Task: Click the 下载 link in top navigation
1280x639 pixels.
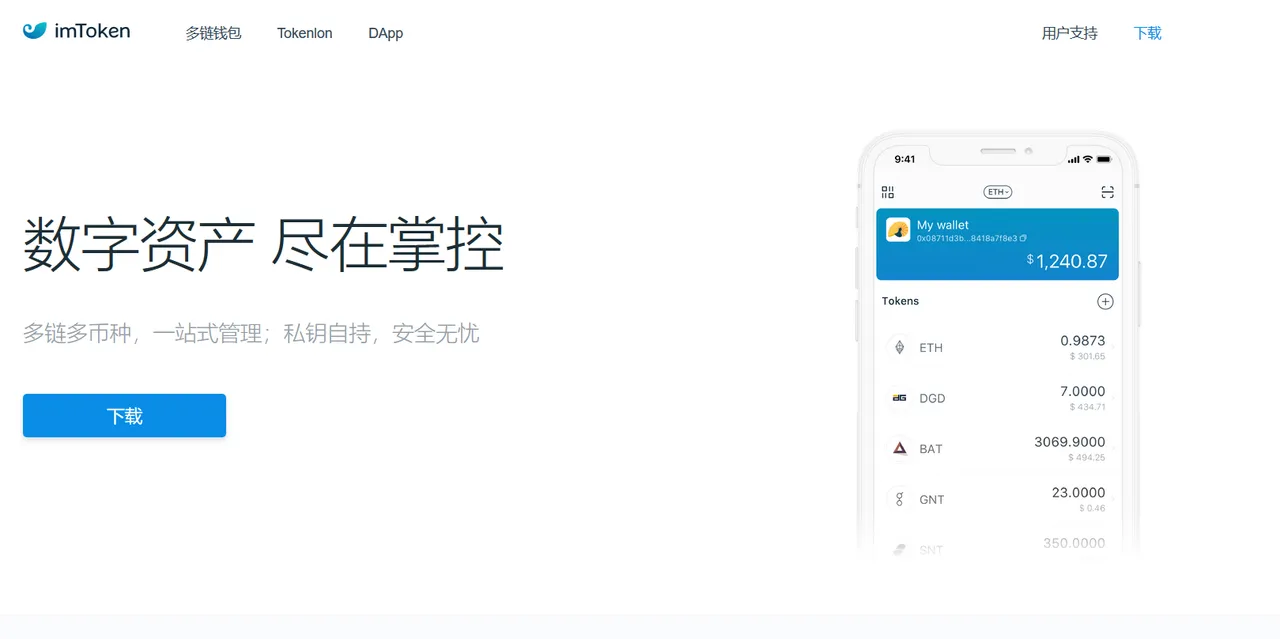Action: click(x=1148, y=33)
